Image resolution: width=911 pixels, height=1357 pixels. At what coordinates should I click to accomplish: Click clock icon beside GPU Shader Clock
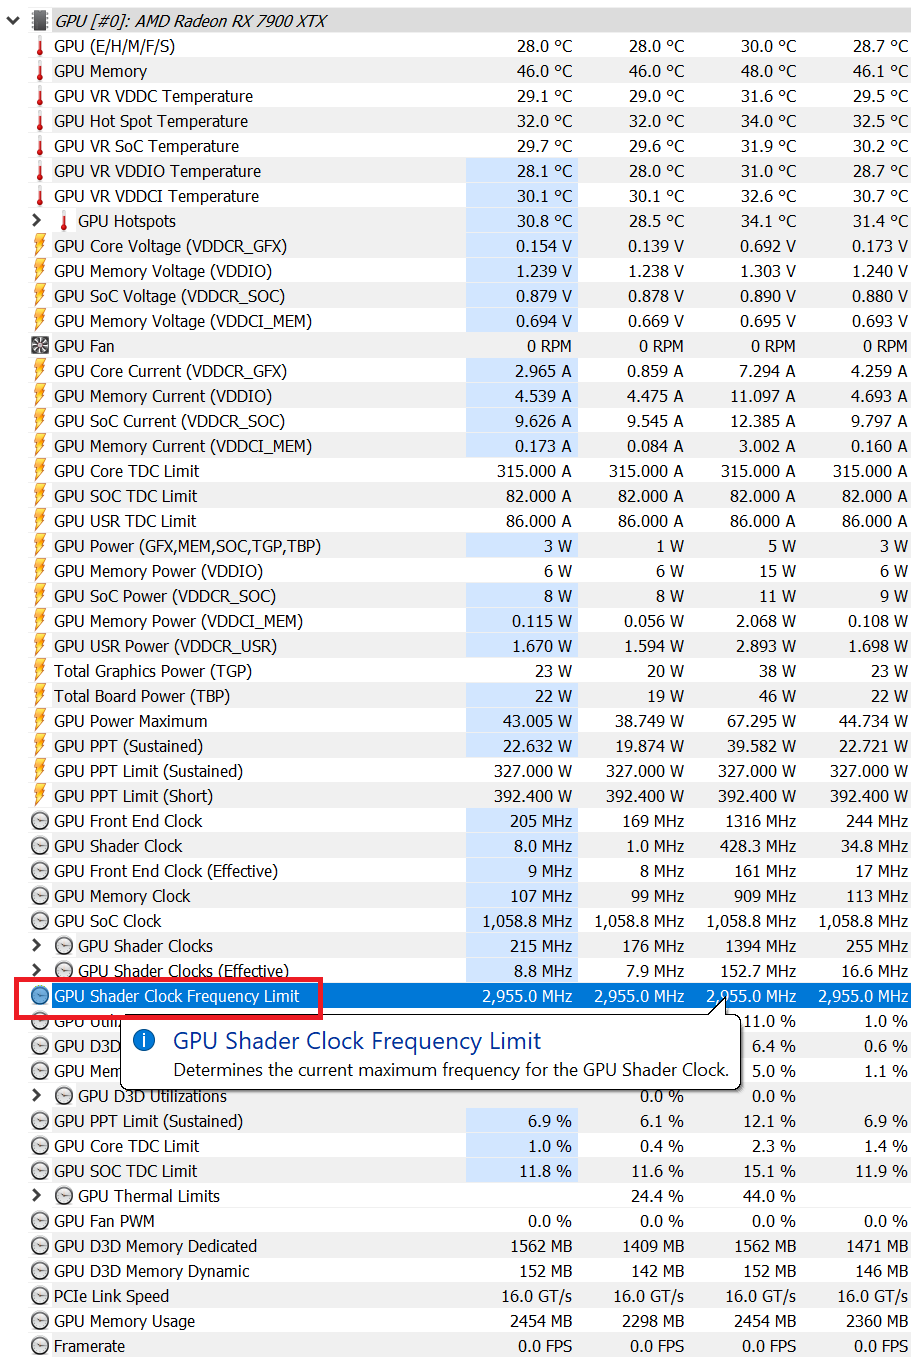tap(40, 846)
